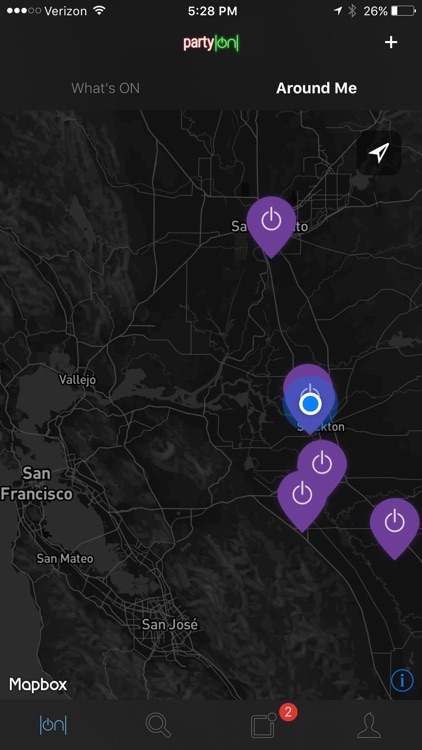Tap the plus icon to add party
Screen dimensions: 422x750
click(391, 43)
